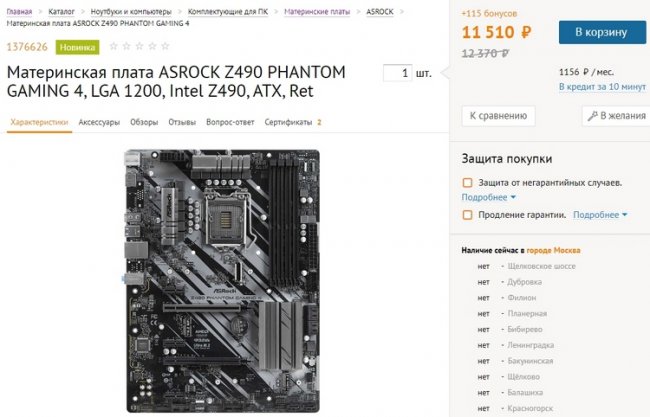Viewport: 650px width, 417px height.
Task: Select the «Вопрос-ответ» tab
Action: coord(230,122)
